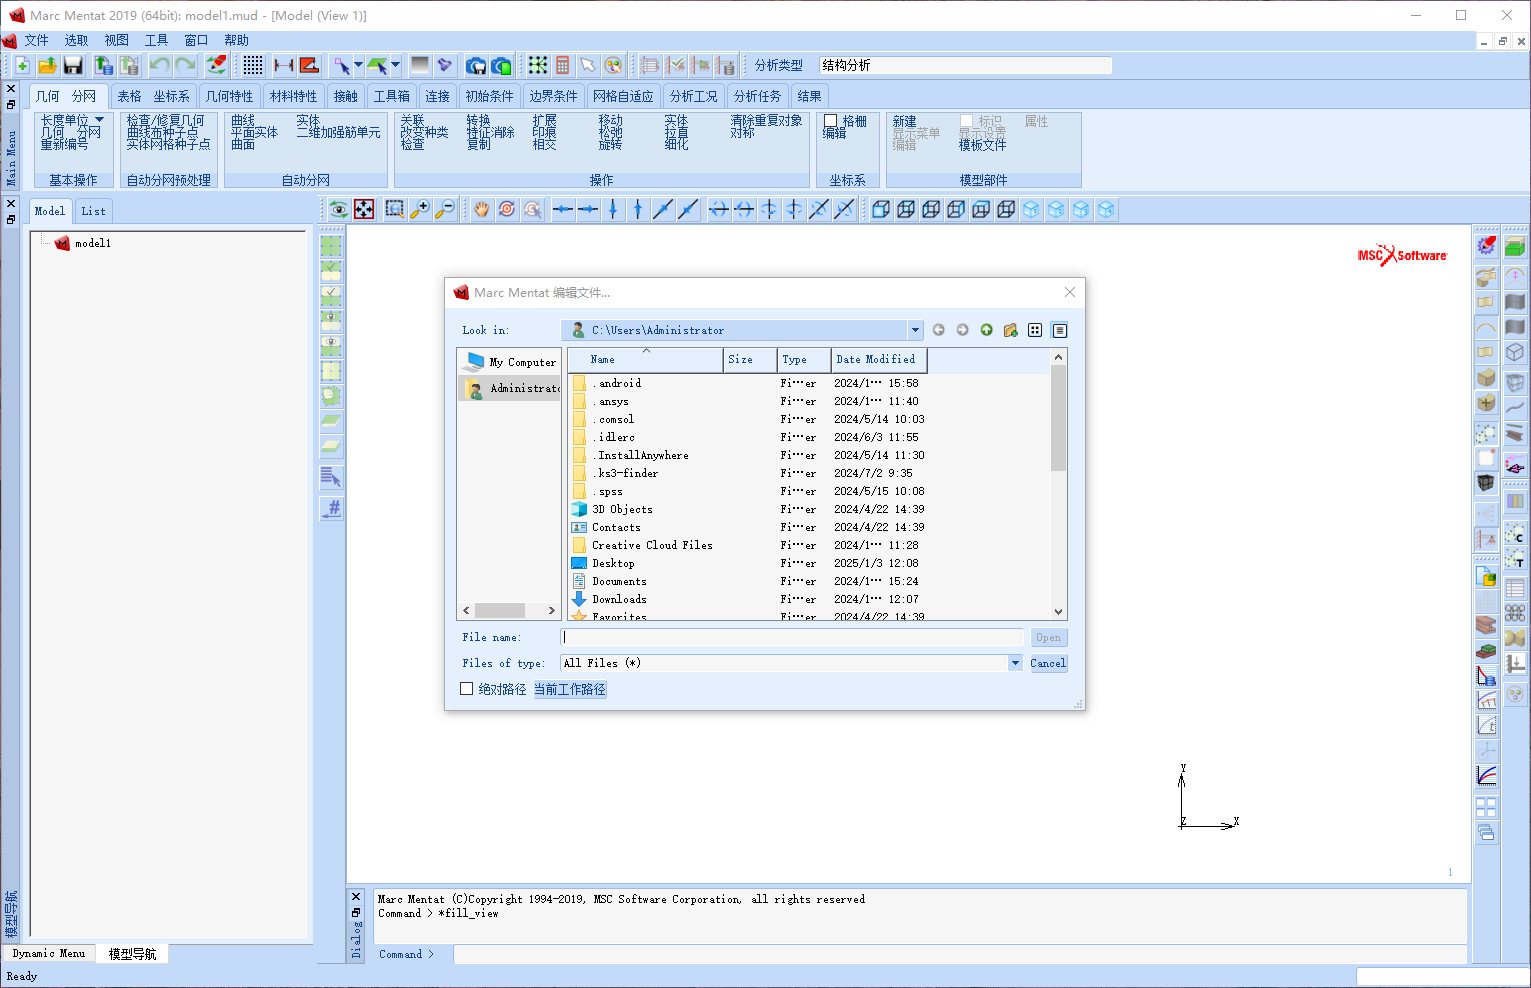
Task: Expand the 长度单位 dropdown
Action: pos(99,120)
